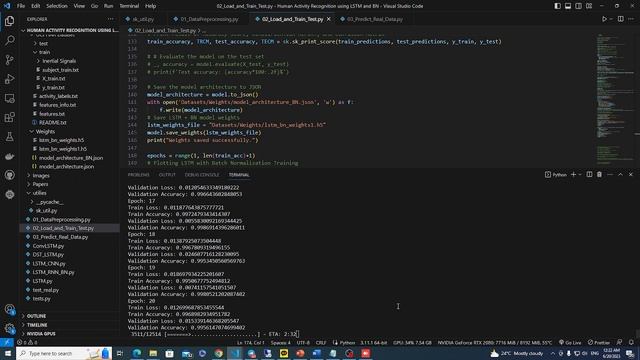The width and height of the screenshot is (640, 360).
Task: Switch to the sk_util.py editor tab
Action: pos(142,19)
